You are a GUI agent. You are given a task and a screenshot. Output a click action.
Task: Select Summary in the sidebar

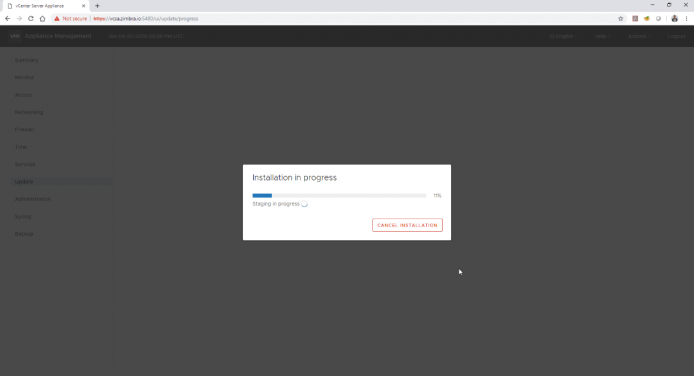coord(27,60)
